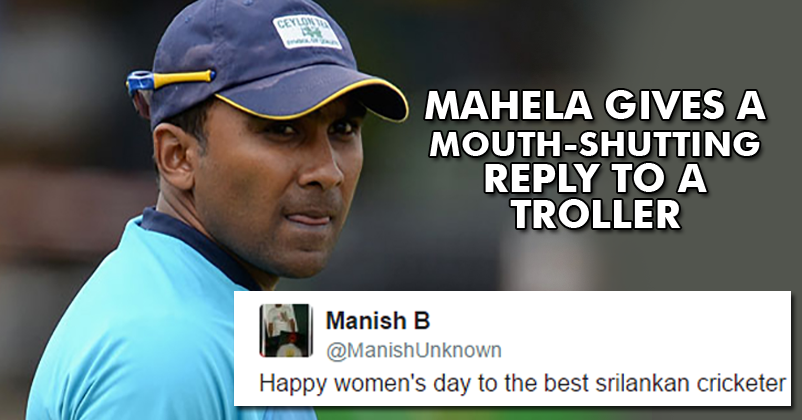Select the @ManishUnknown handle
The width and height of the screenshot is (802, 420).
point(414,350)
